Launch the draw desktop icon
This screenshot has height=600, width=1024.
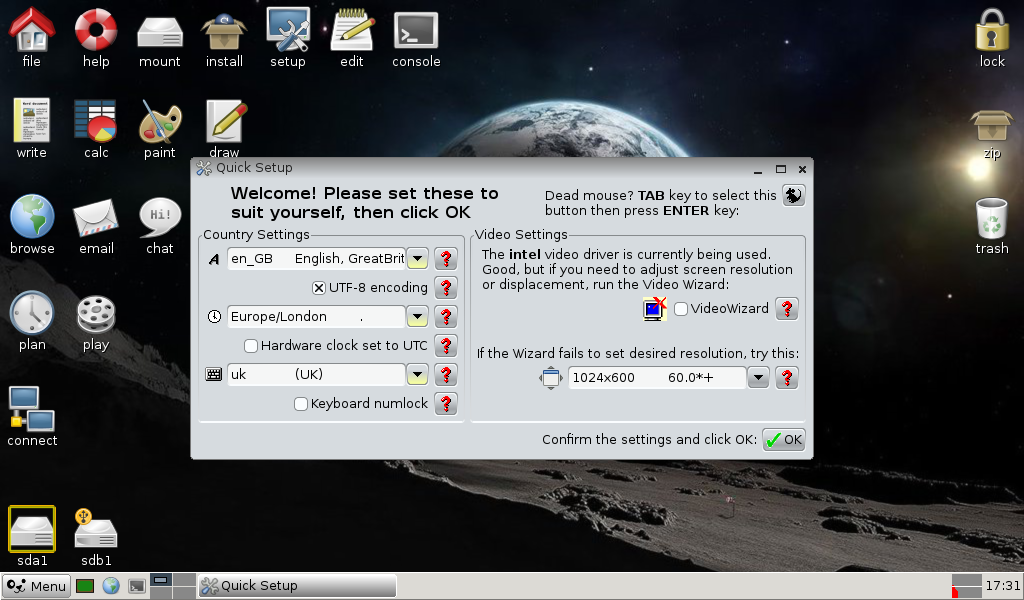[224, 121]
